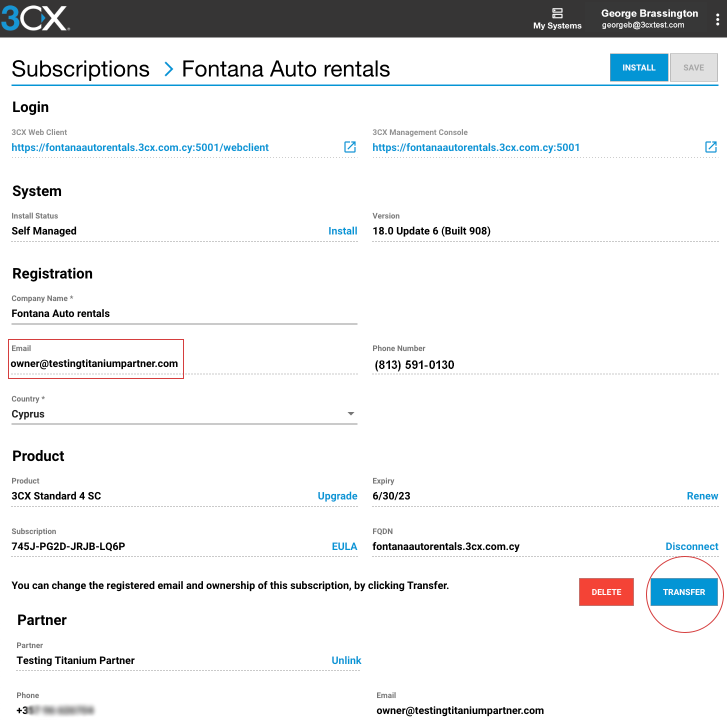This screenshot has height=720, width=727.
Task: Click the blue INSTALL button
Action: pyautogui.click(x=638, y=68)
